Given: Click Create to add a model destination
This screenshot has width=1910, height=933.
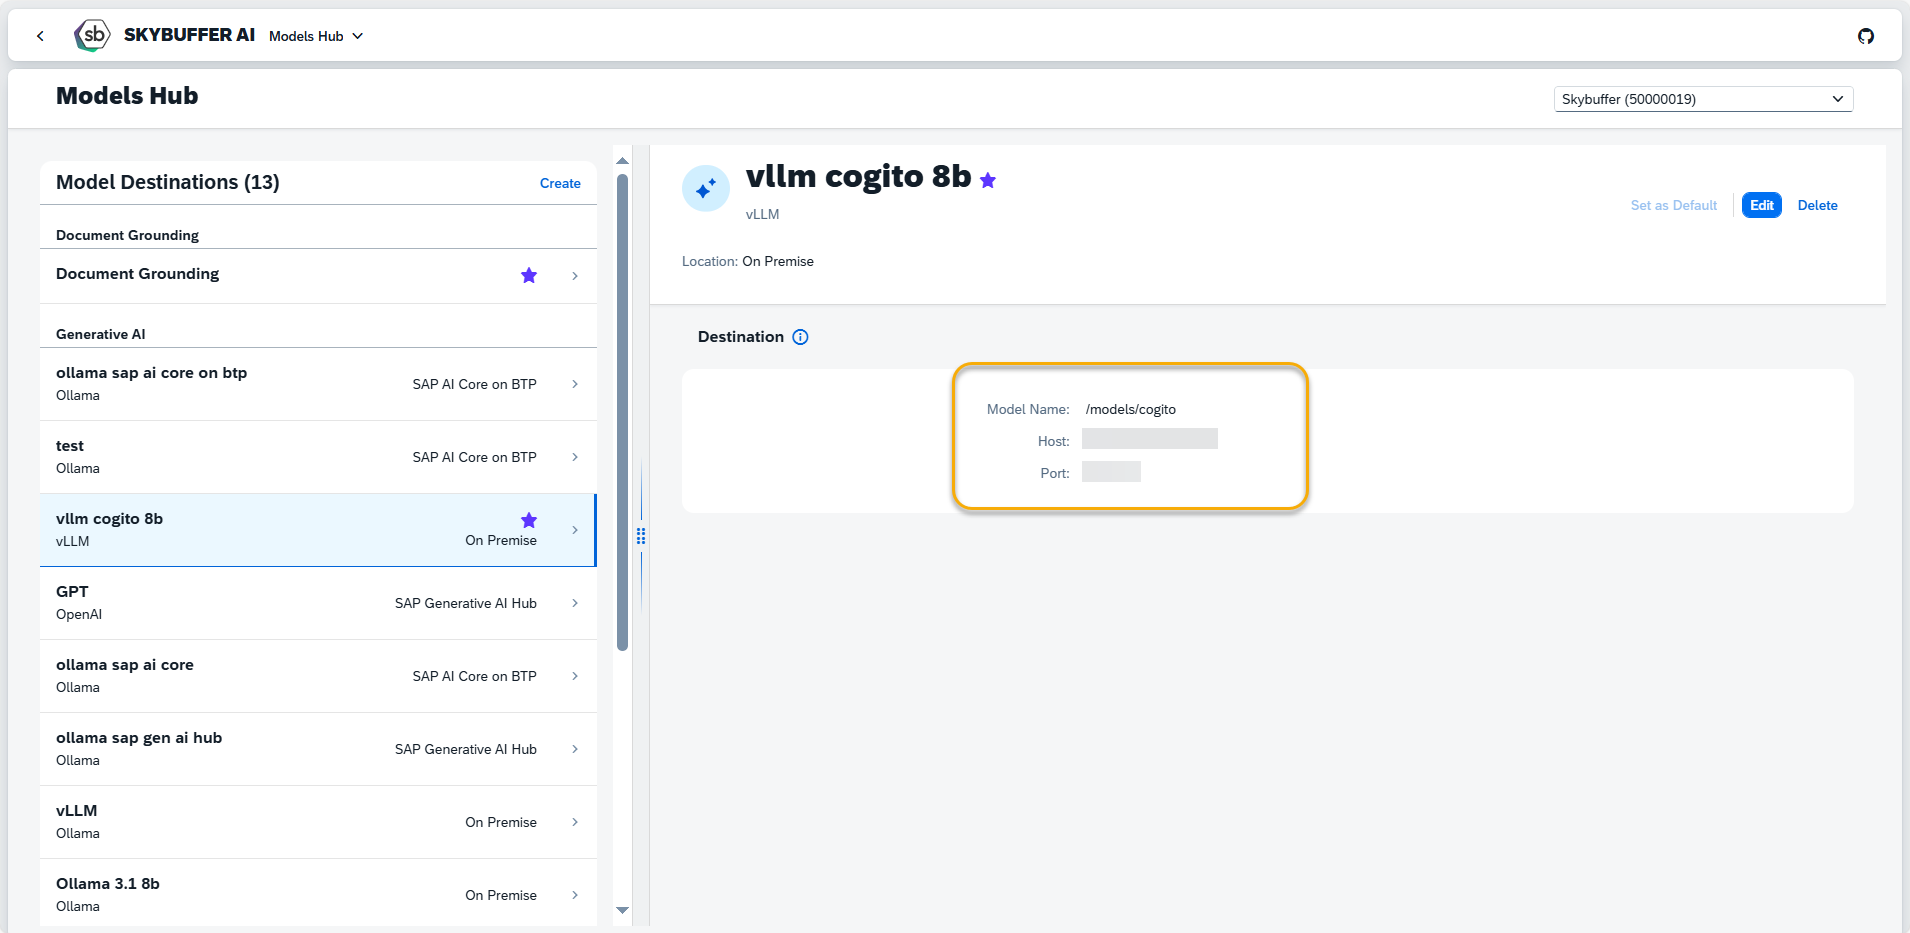Looking at the screenshot, I should (x=560, y=183).
